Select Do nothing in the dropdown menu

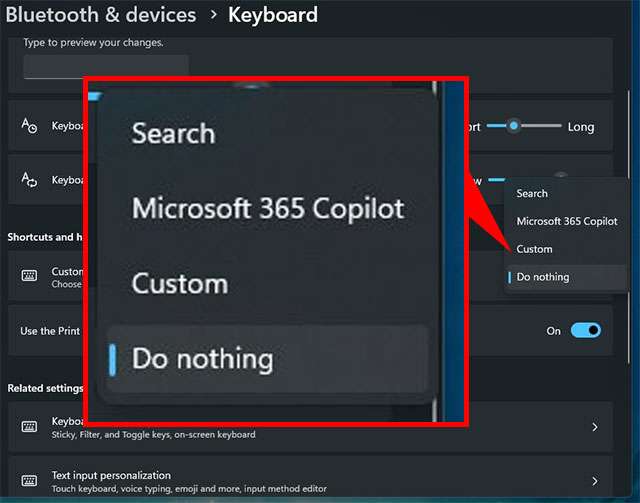pos(565,277)
